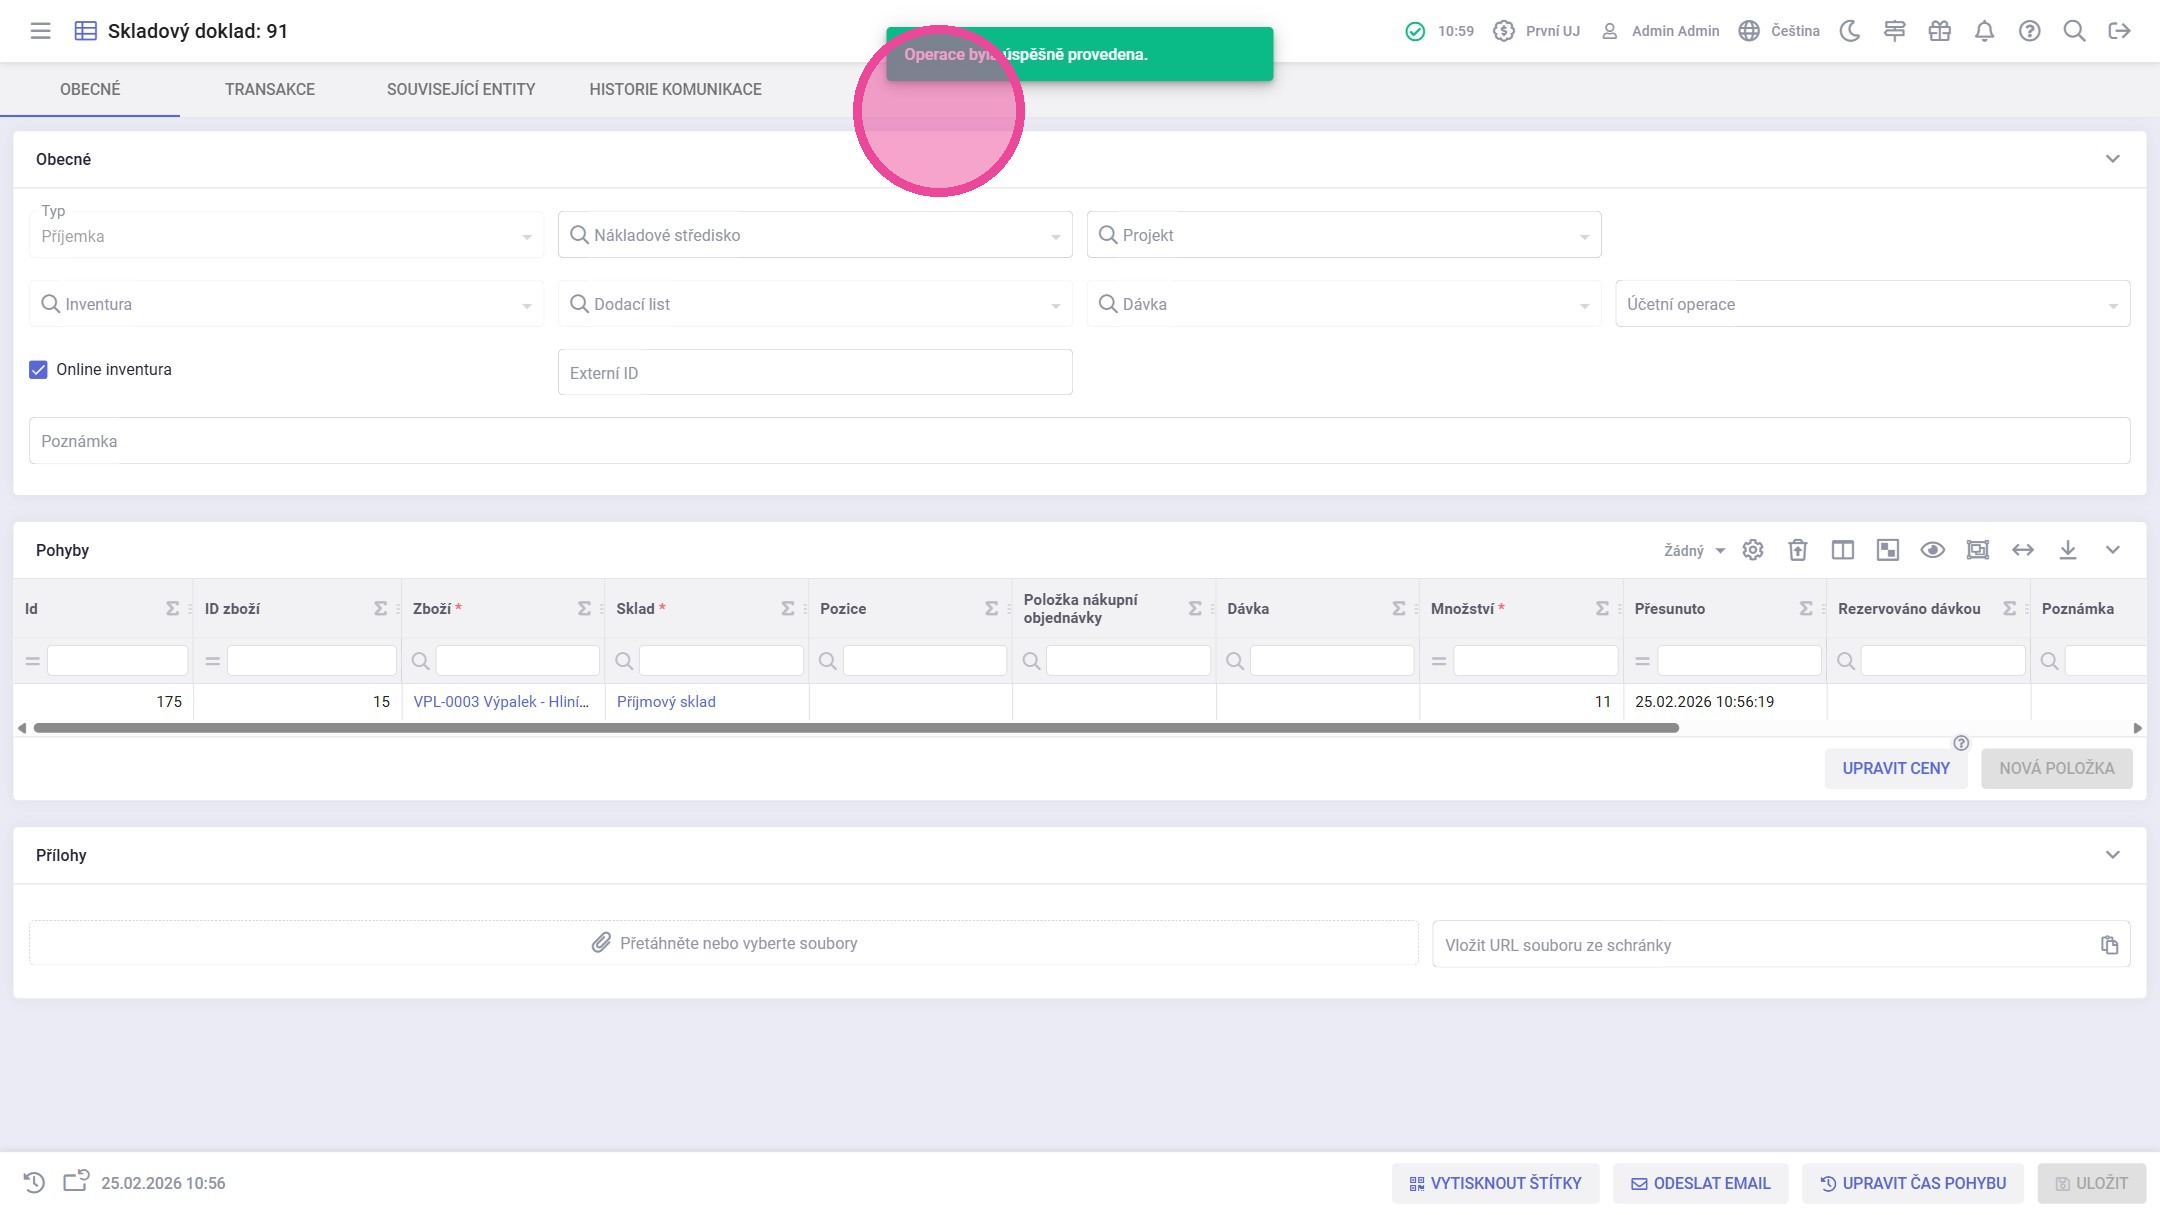Open the Nákladové středisko dropdown
2160x1215 pixels.
814,235
